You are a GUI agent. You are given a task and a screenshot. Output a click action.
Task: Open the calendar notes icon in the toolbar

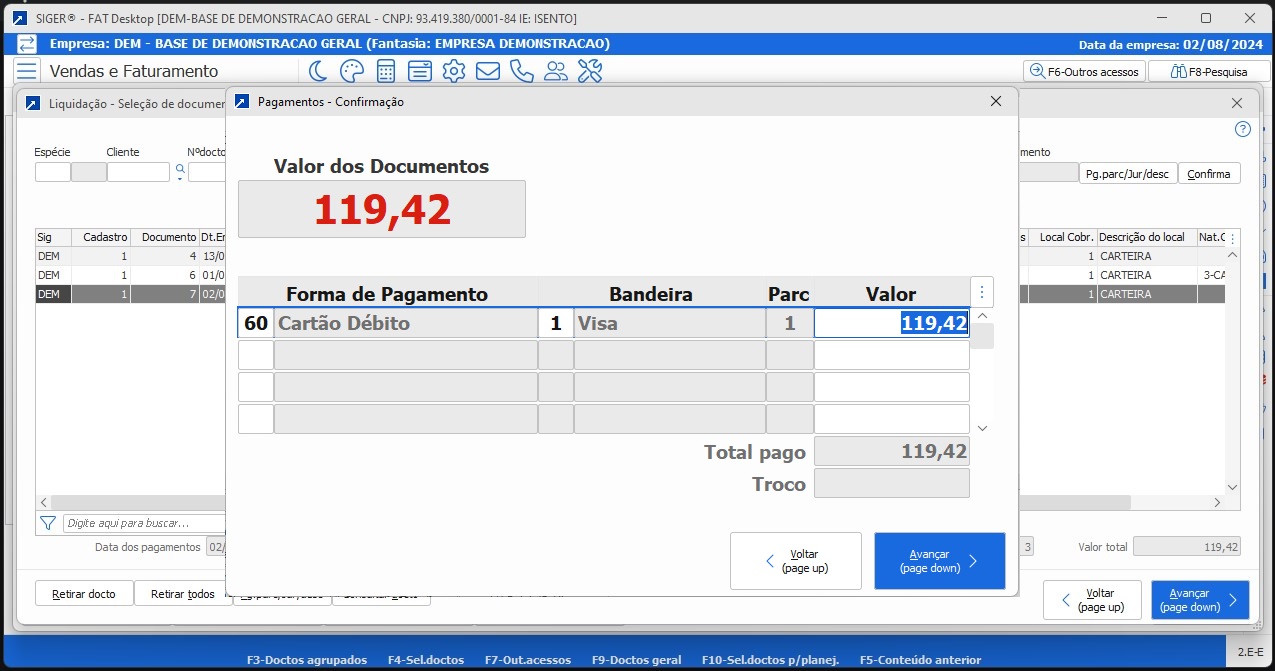pyautogui.click(x=420, y=71)
